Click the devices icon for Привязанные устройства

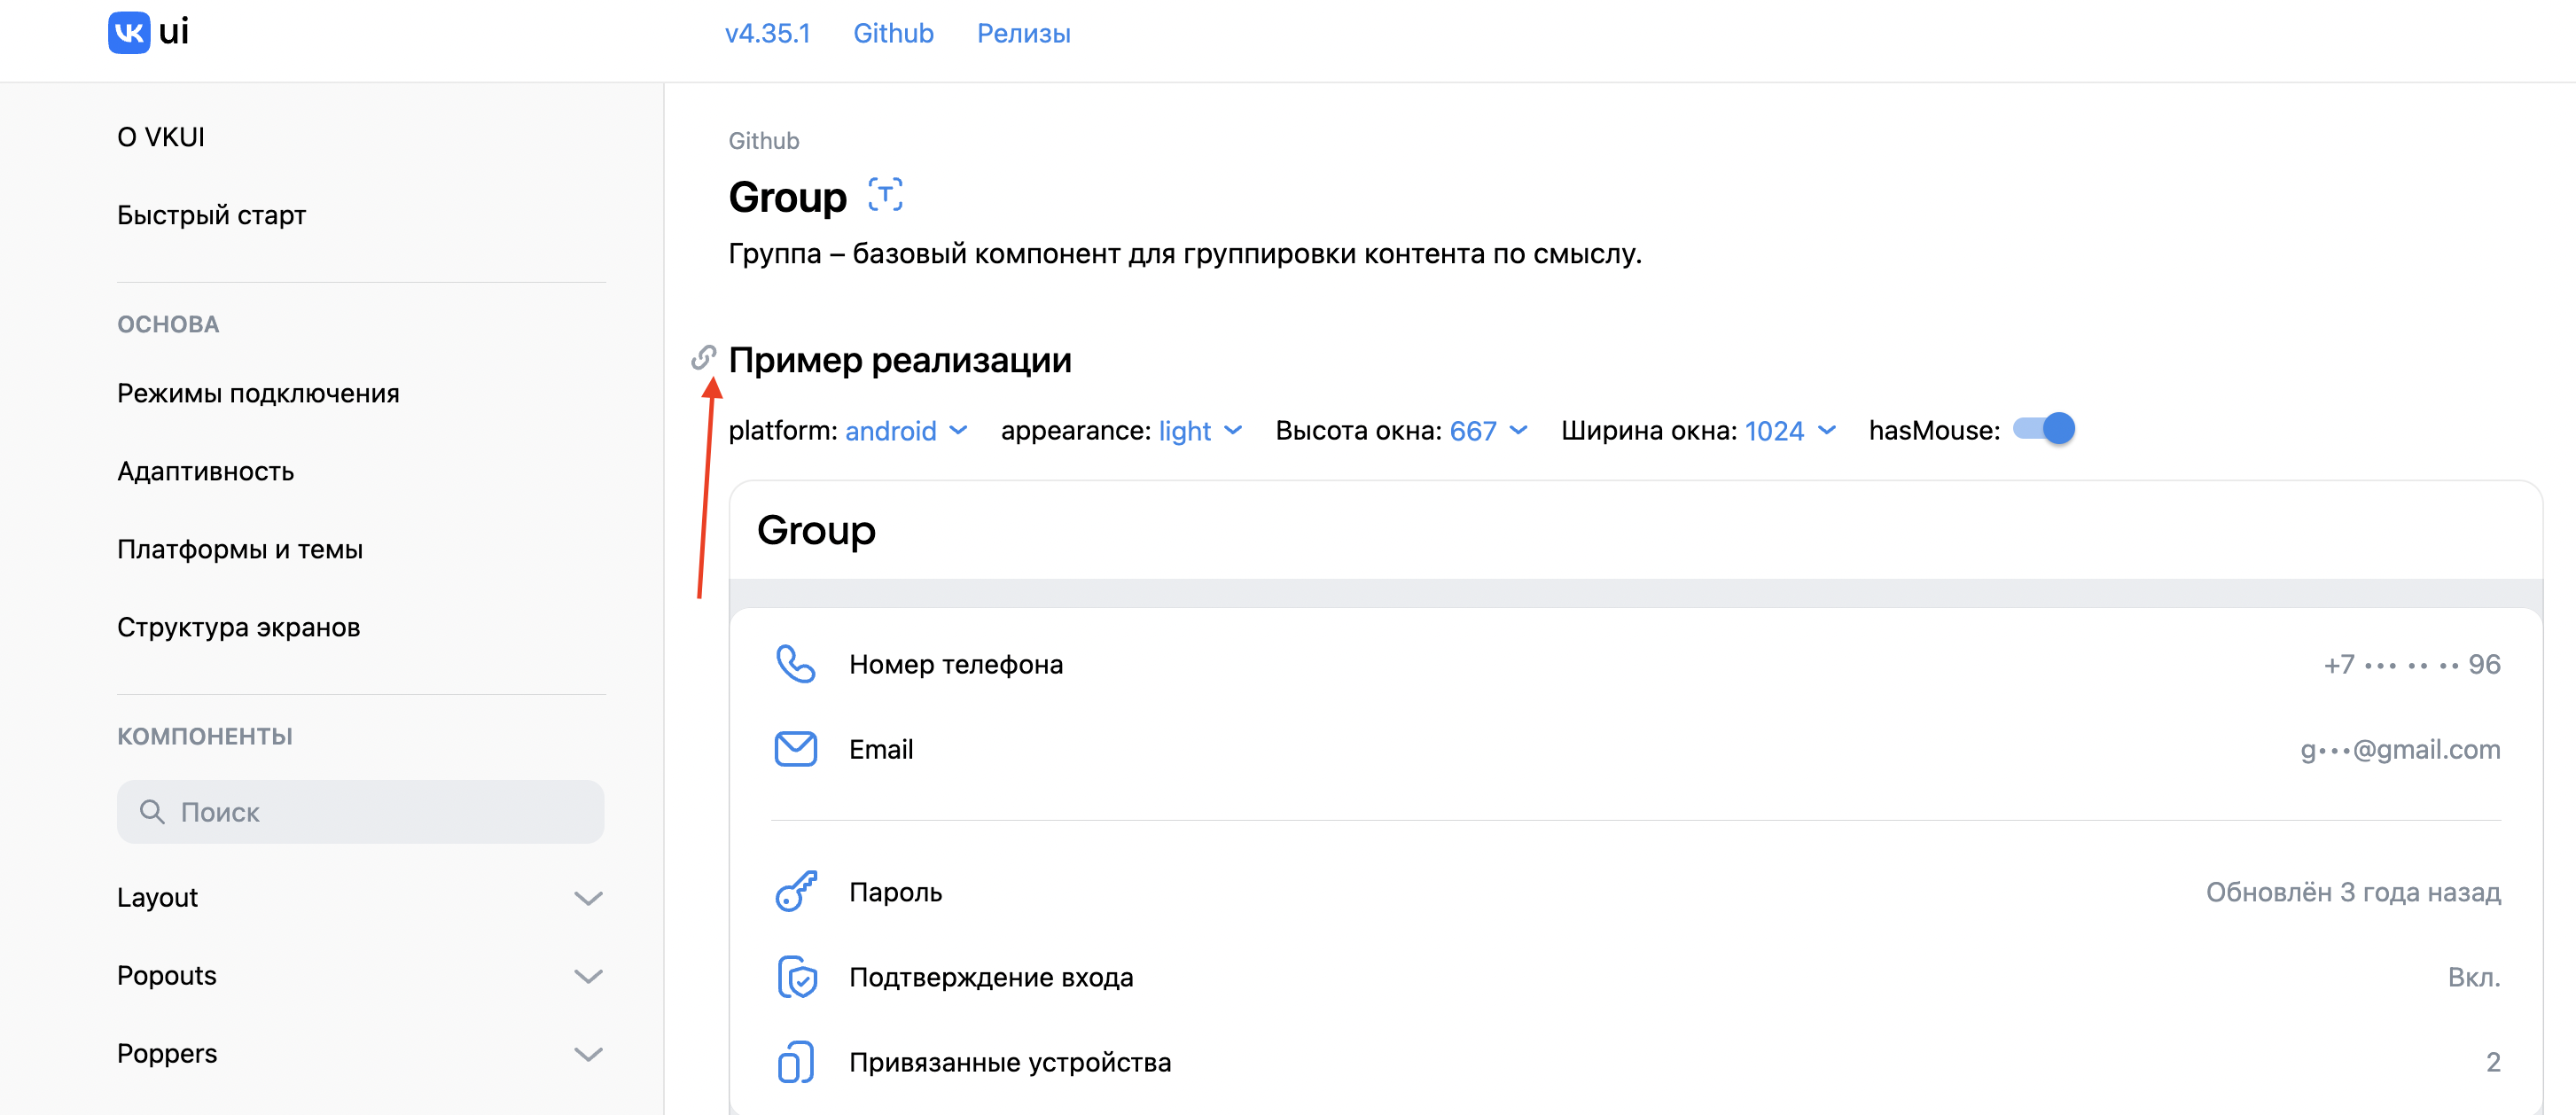(x=795, y=1061)
